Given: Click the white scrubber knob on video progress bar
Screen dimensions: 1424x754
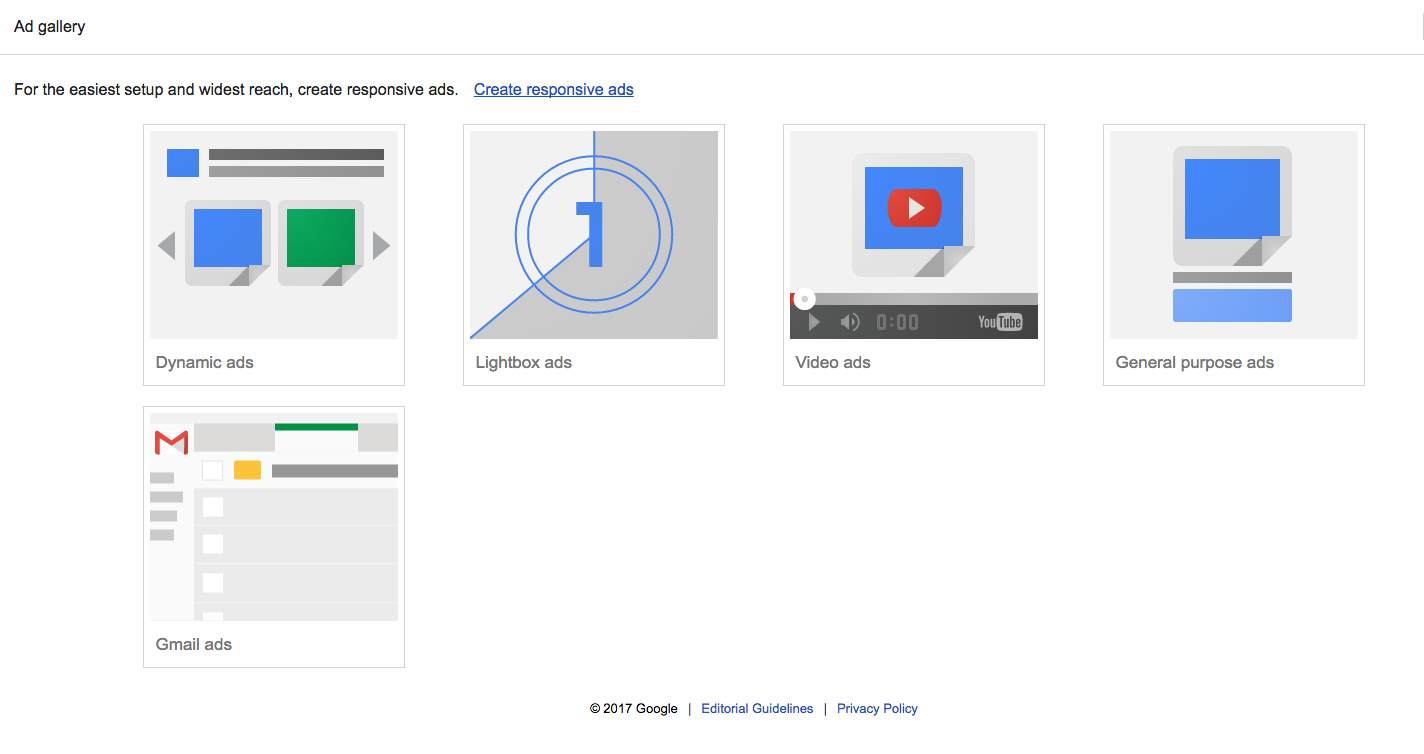Looking at the screenshot, I should click(x=804, y=299).
